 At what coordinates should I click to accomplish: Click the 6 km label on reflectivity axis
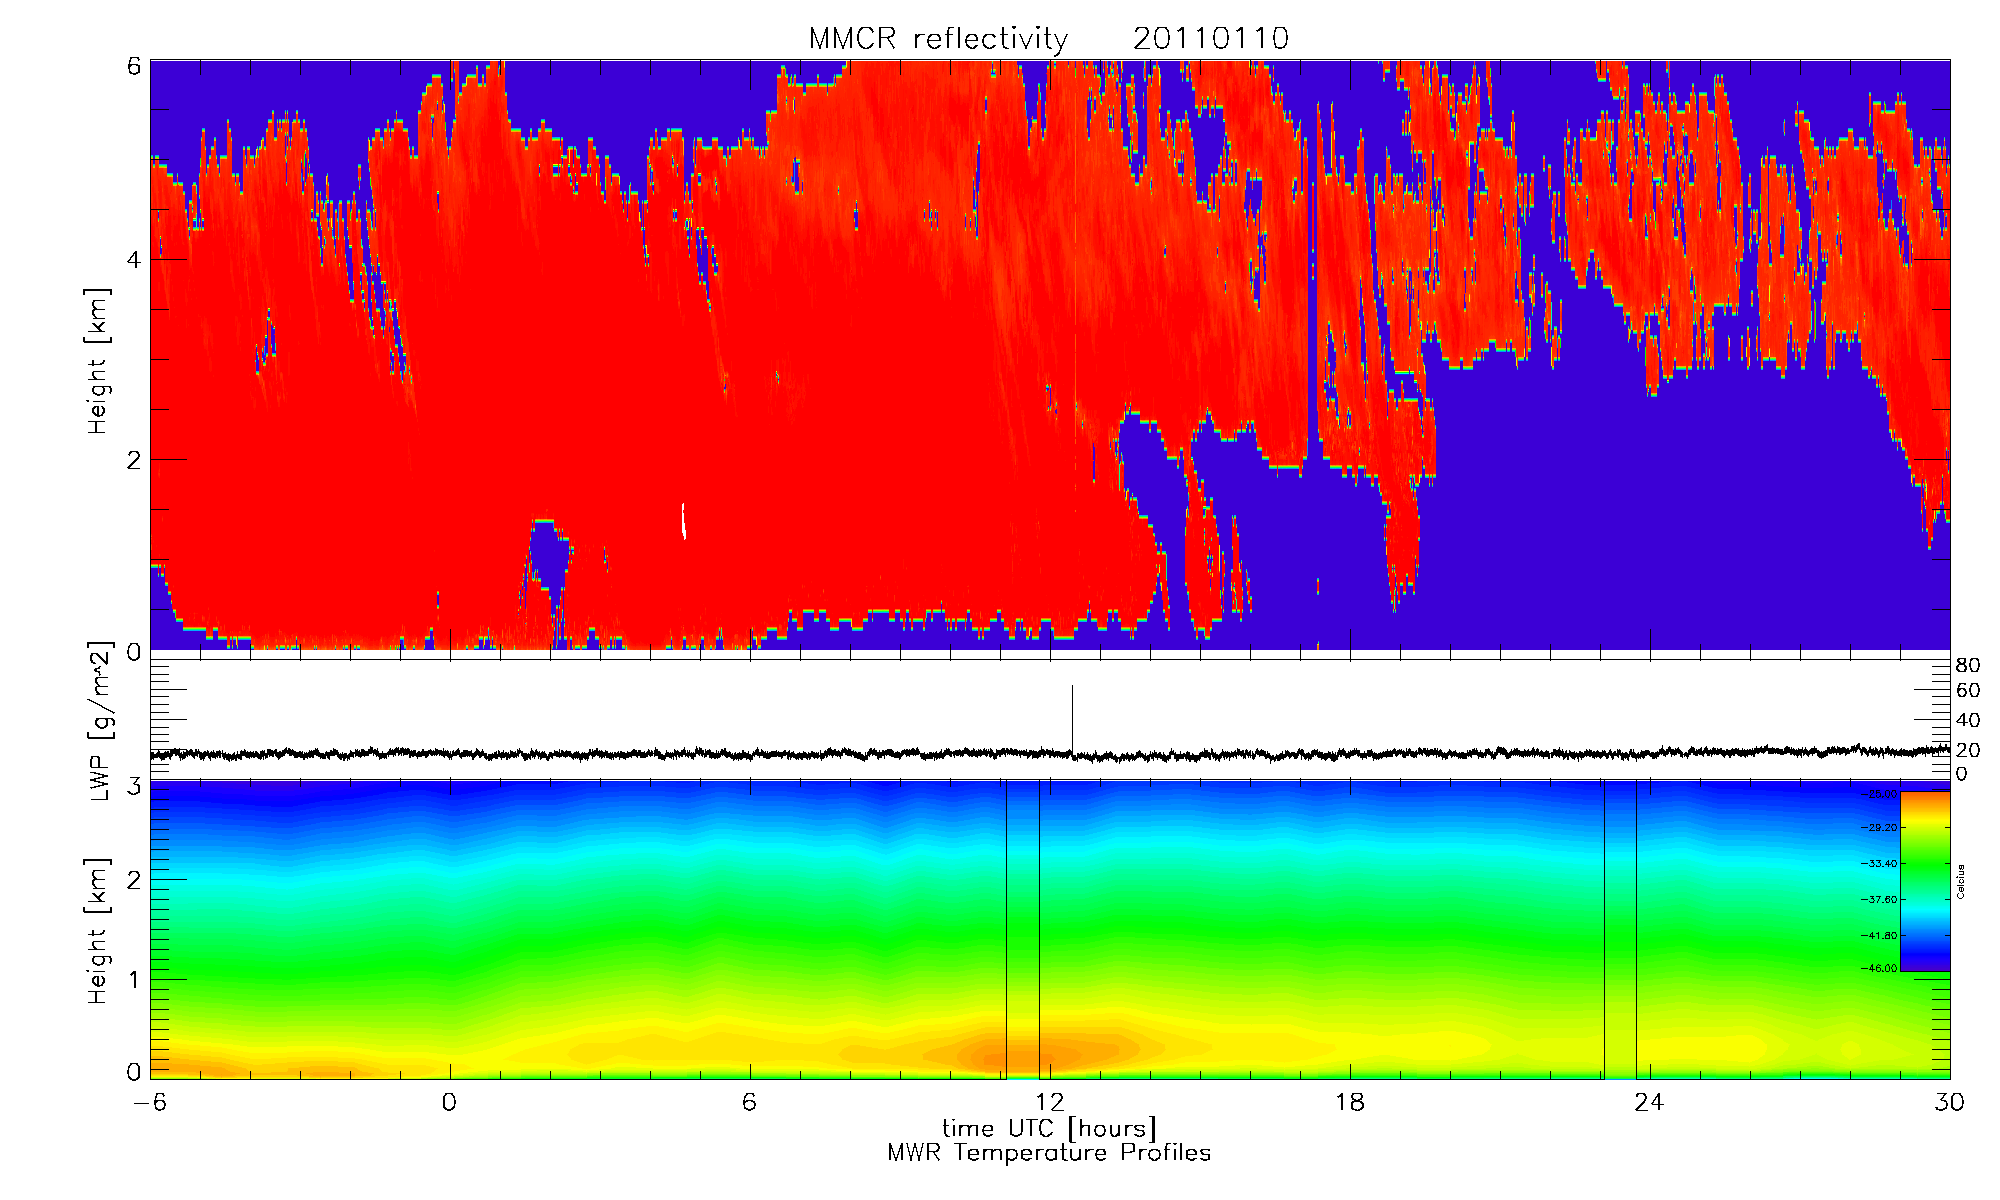coord(132,66)
